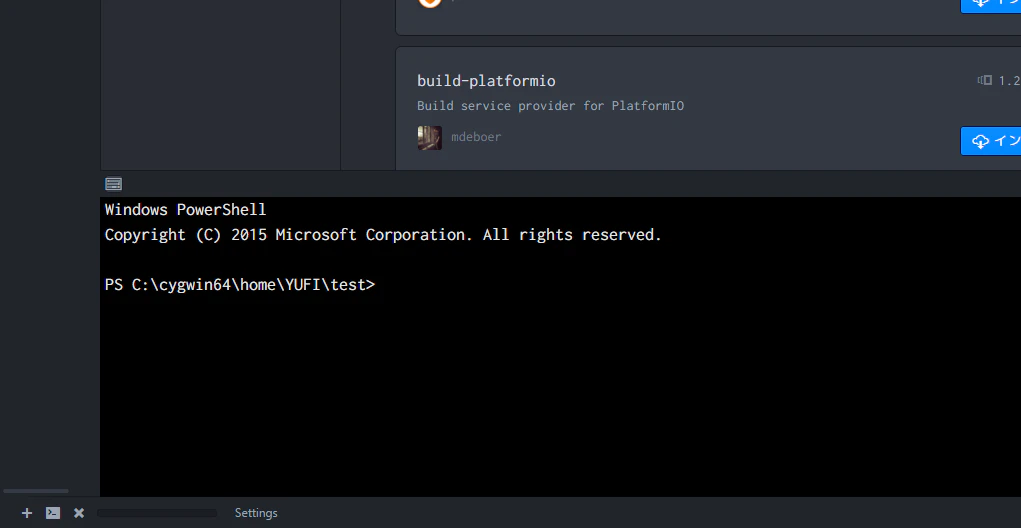Open the mdeboer author link
1021x528 pixels.
click(x=476, y=137)
